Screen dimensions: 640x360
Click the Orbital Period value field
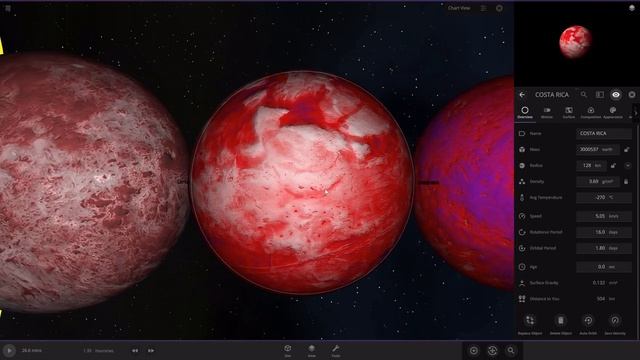tap(604, 248)
